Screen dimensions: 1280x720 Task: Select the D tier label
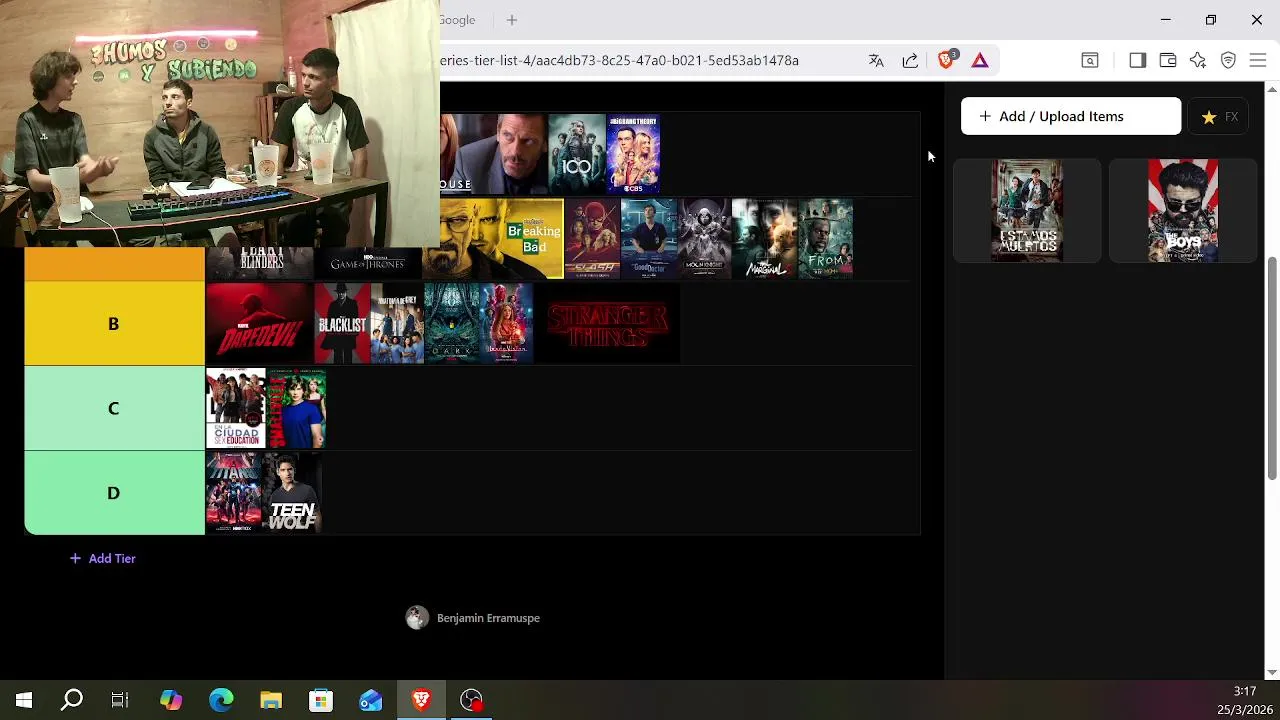[114, 493]
